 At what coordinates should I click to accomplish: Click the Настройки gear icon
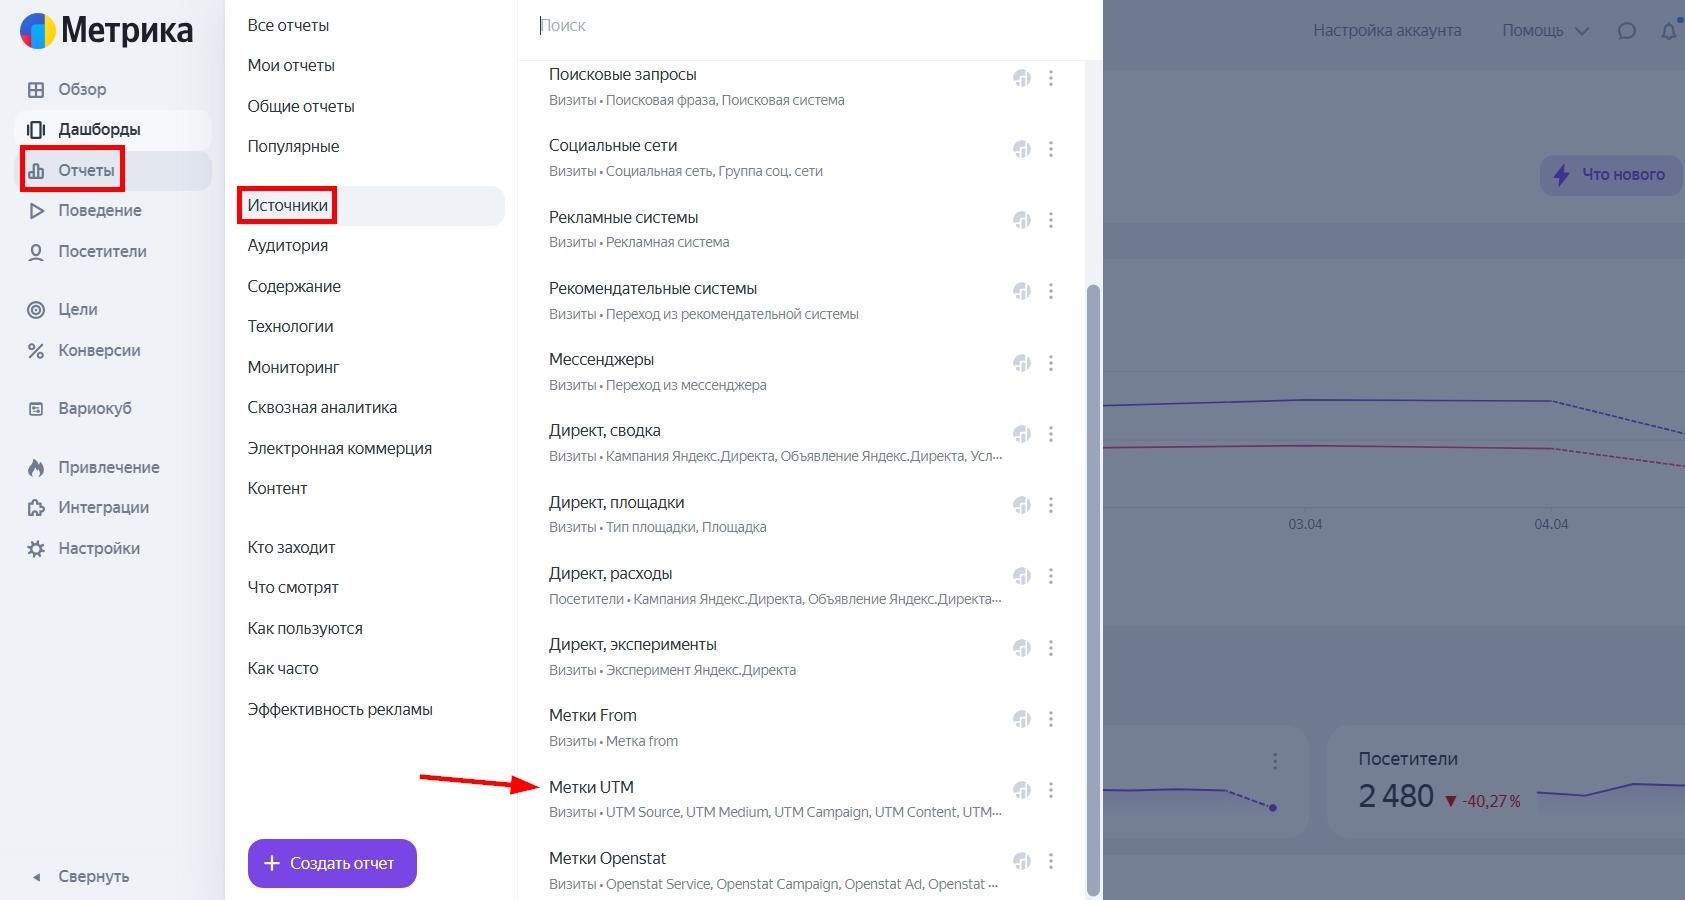36,549
